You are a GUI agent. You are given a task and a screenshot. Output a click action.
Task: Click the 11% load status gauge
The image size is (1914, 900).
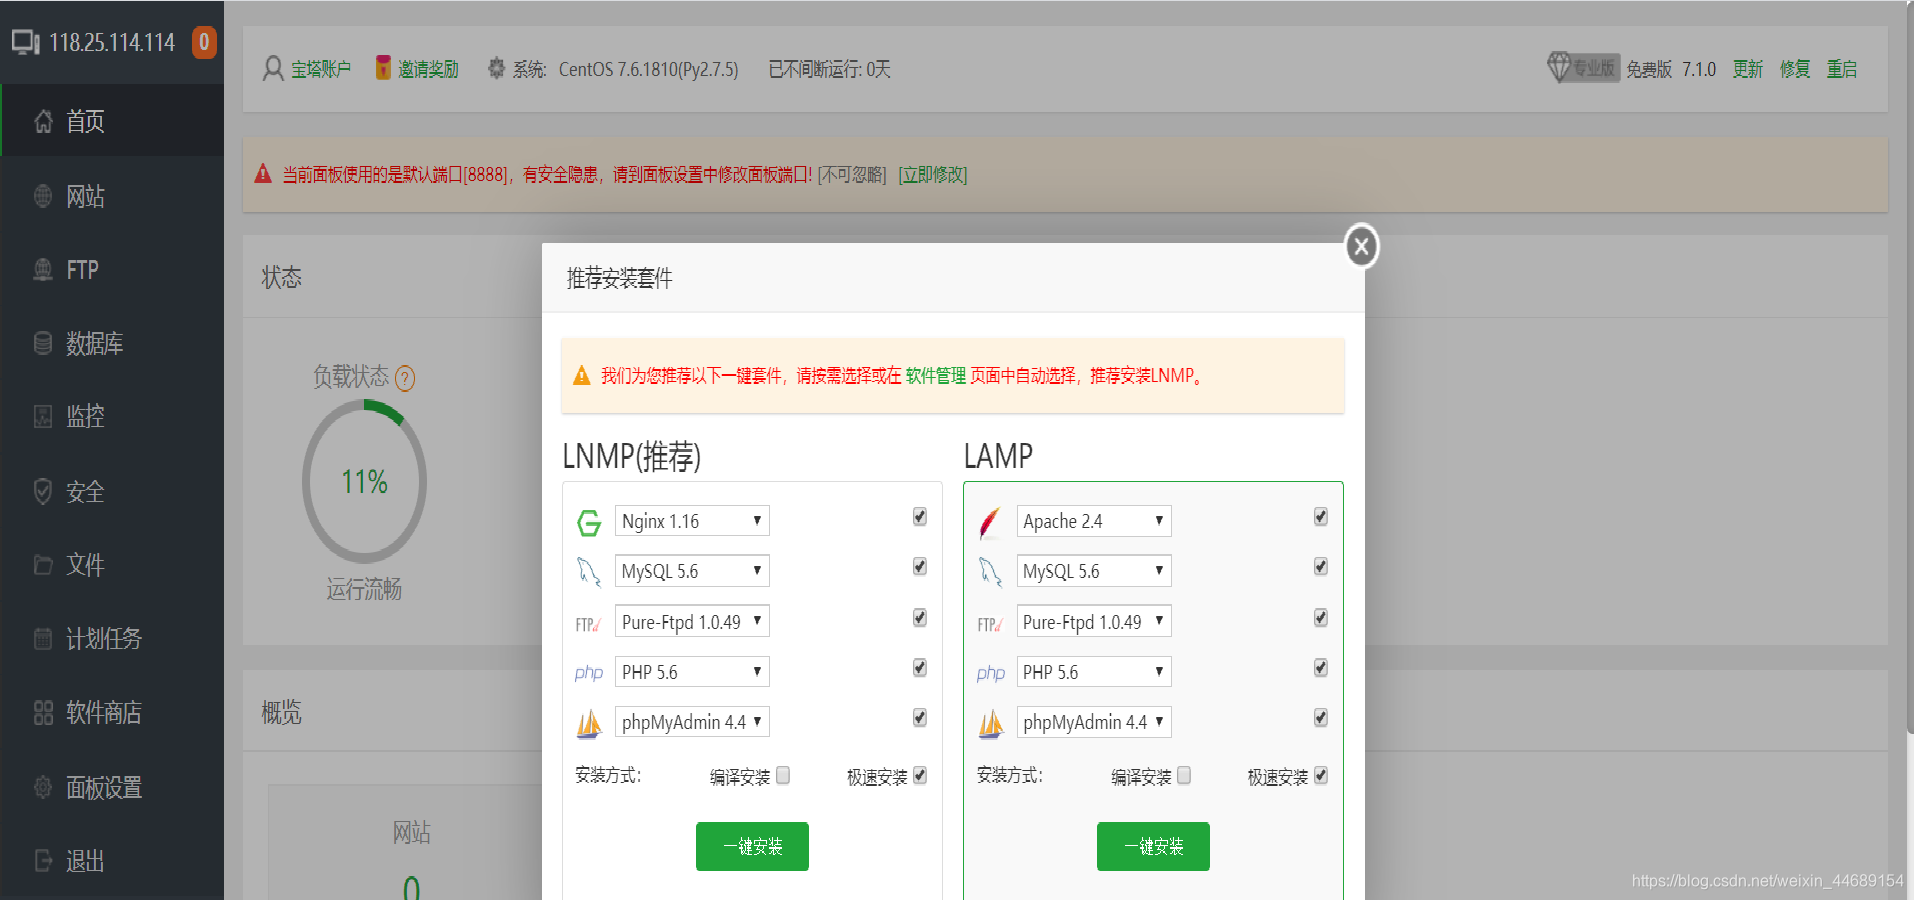365,481
